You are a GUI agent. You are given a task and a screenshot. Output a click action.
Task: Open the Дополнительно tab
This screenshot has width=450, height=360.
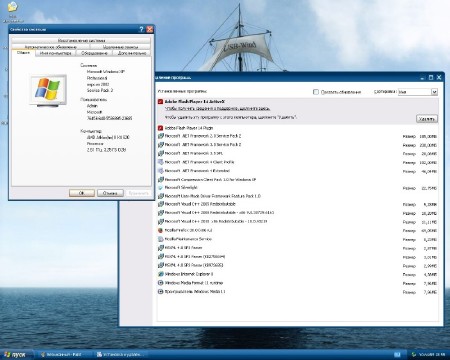click(132, 53)
